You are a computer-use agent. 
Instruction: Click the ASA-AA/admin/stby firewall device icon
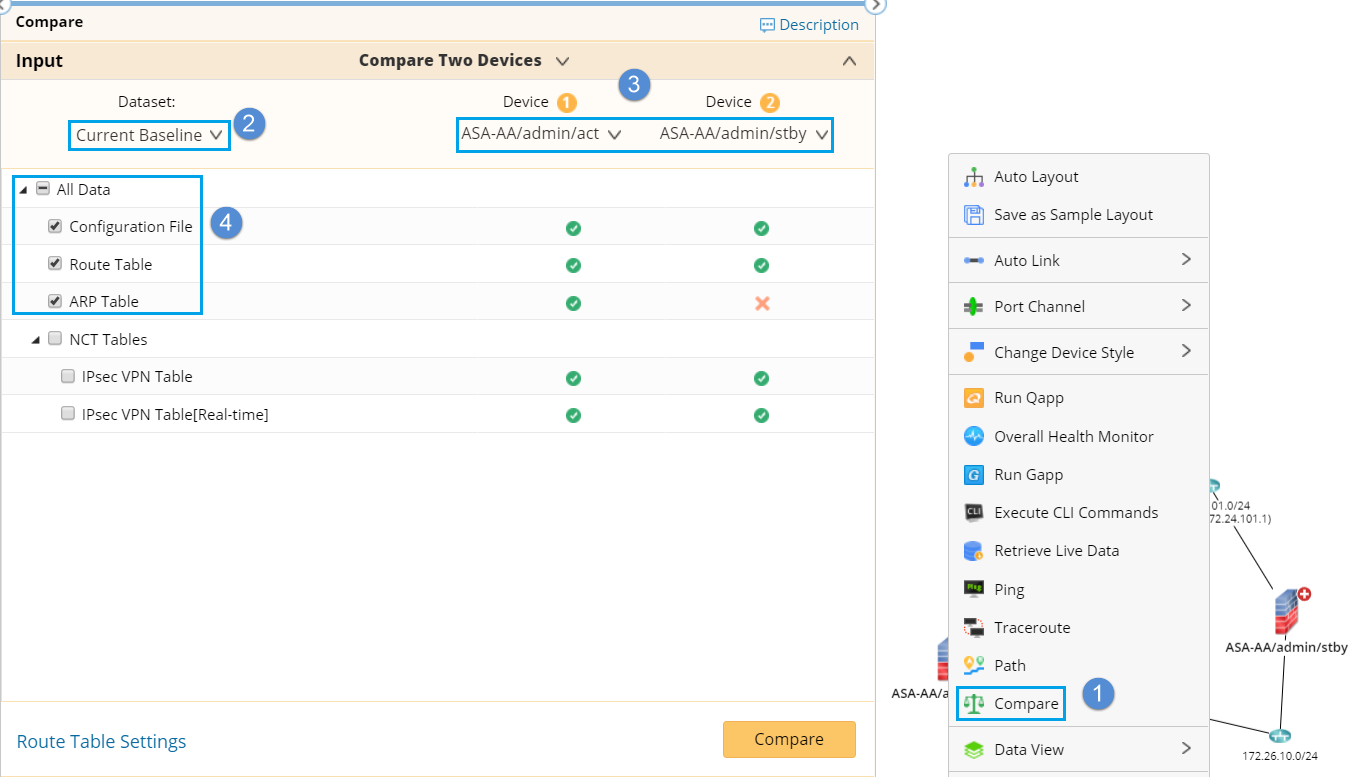pyautogui.click(x=1286, y=610)
